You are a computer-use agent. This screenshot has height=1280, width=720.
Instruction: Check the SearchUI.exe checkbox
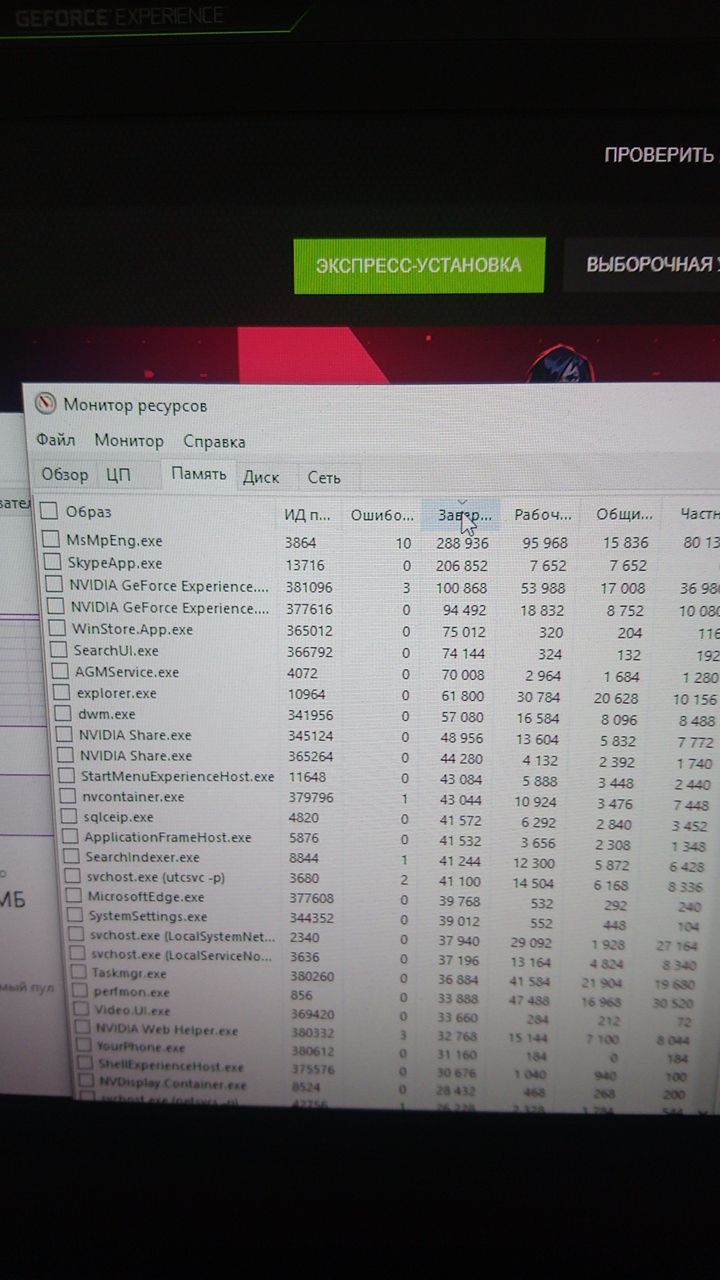(x=58, y=650)
